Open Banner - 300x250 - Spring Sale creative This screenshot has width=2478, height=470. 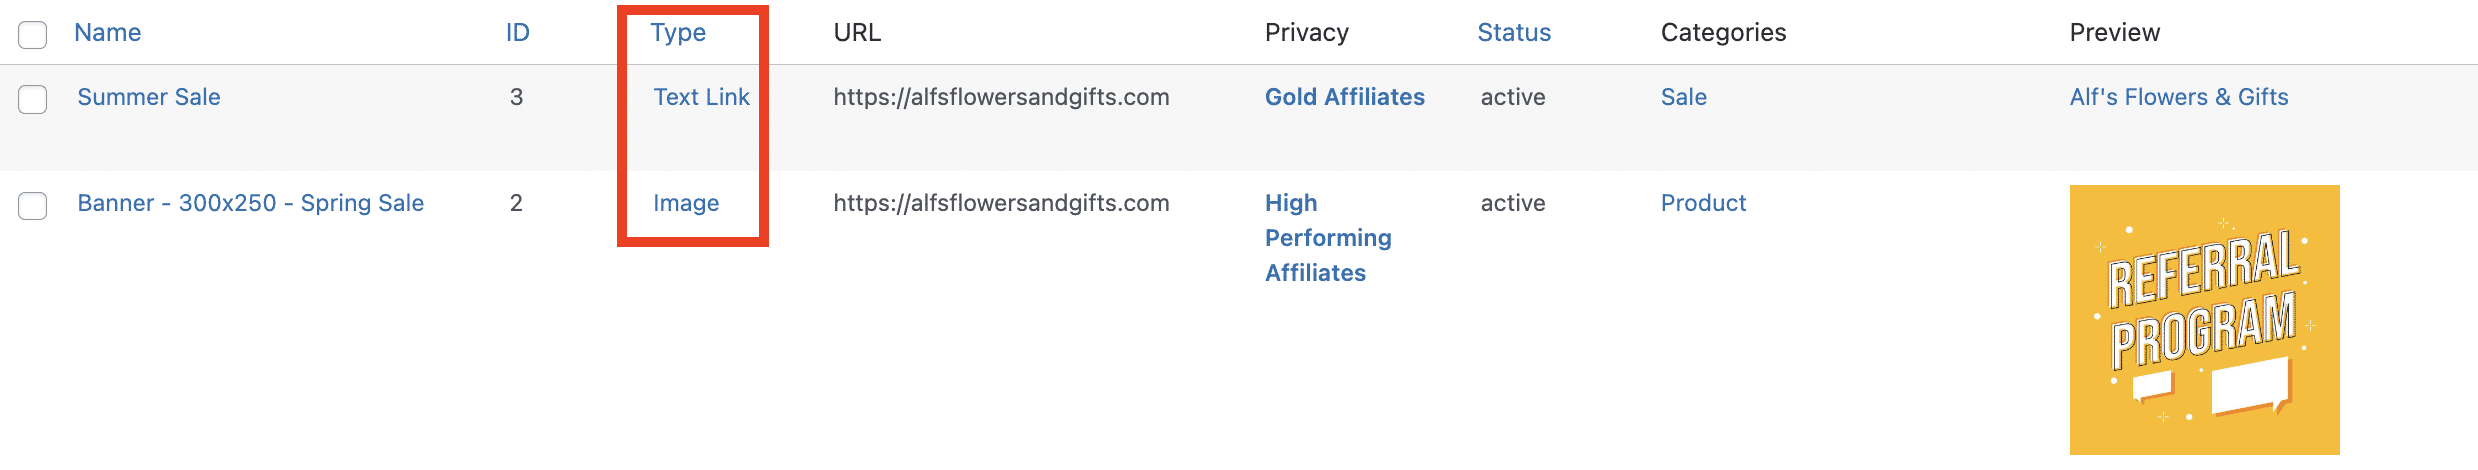pyautogui.click(x=251, y=203)
